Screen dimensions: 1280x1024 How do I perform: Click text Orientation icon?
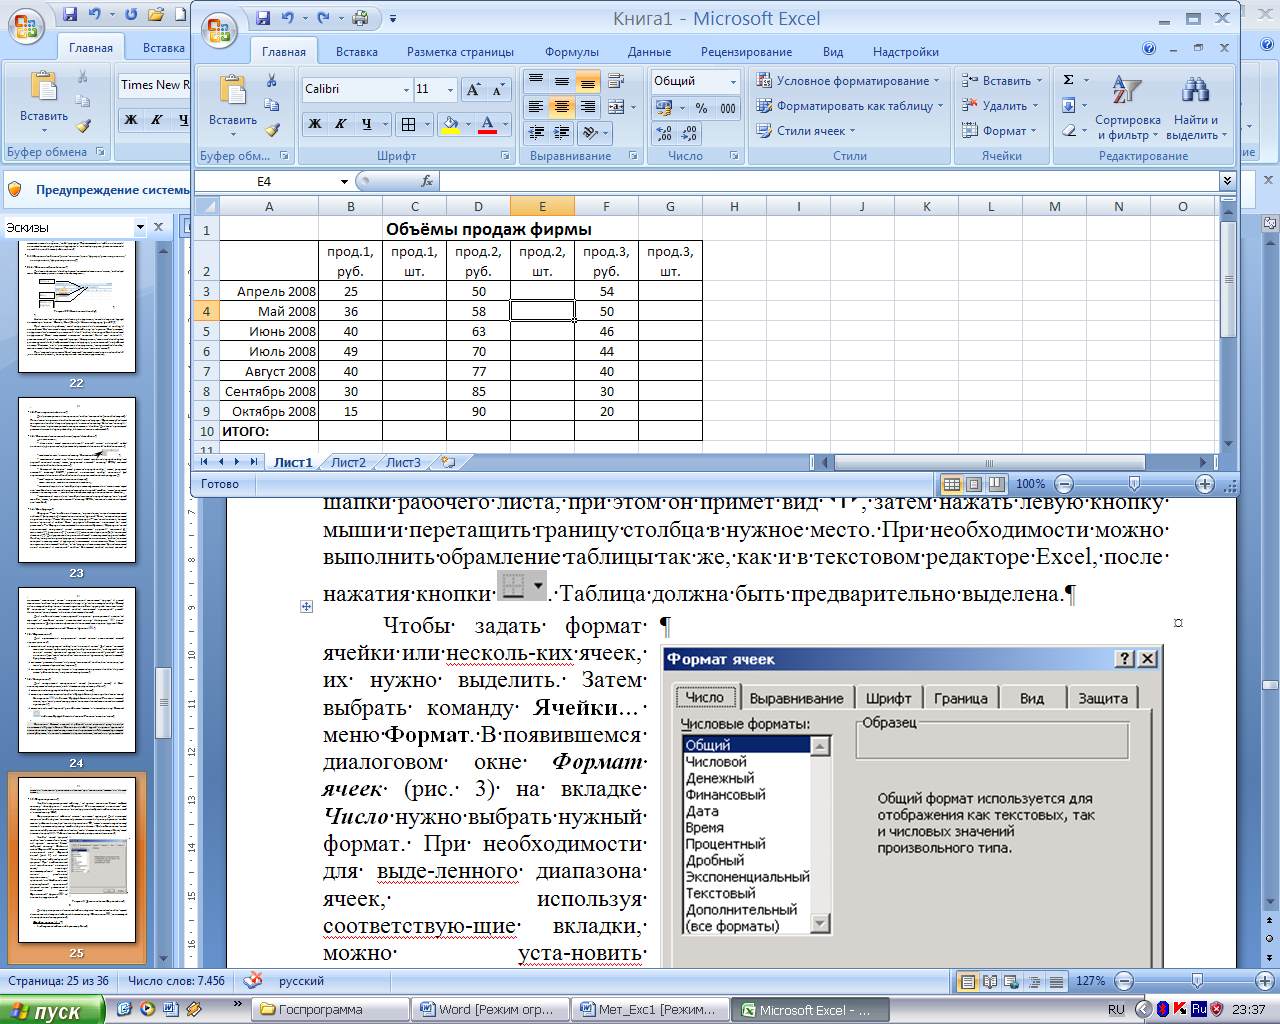[590, 132]
